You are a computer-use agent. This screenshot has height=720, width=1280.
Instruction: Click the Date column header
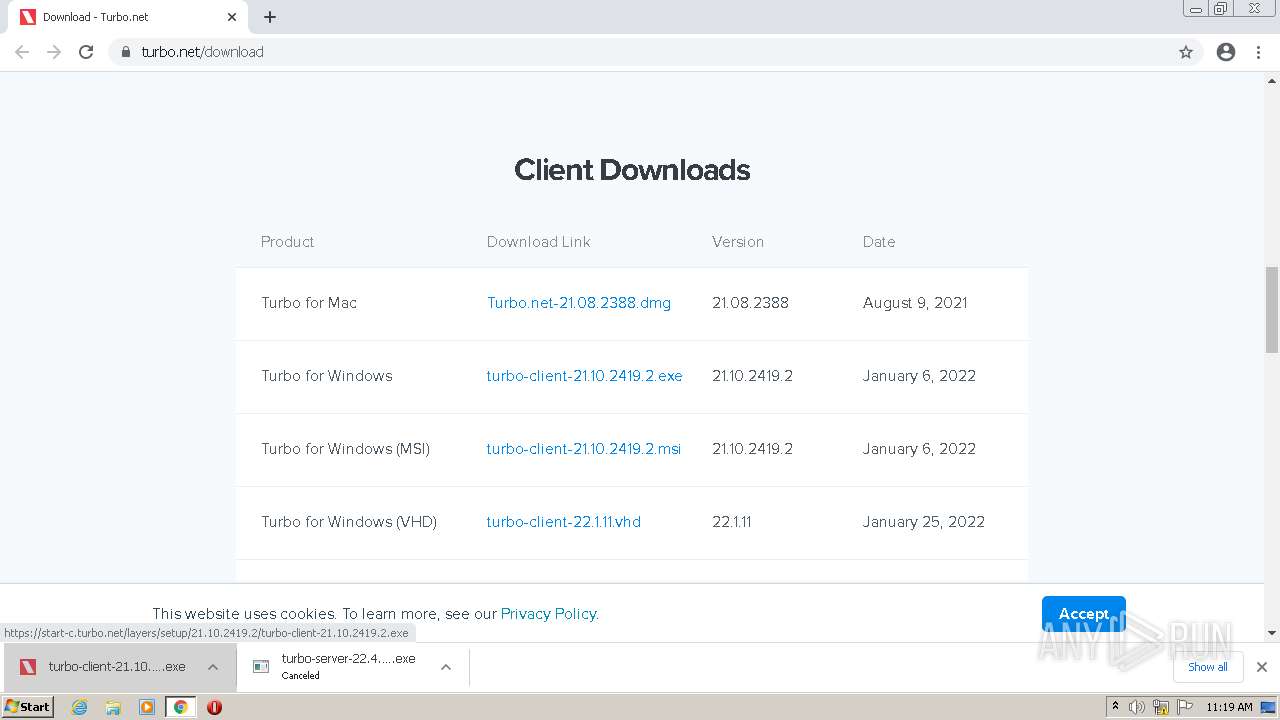pos(879,242)
